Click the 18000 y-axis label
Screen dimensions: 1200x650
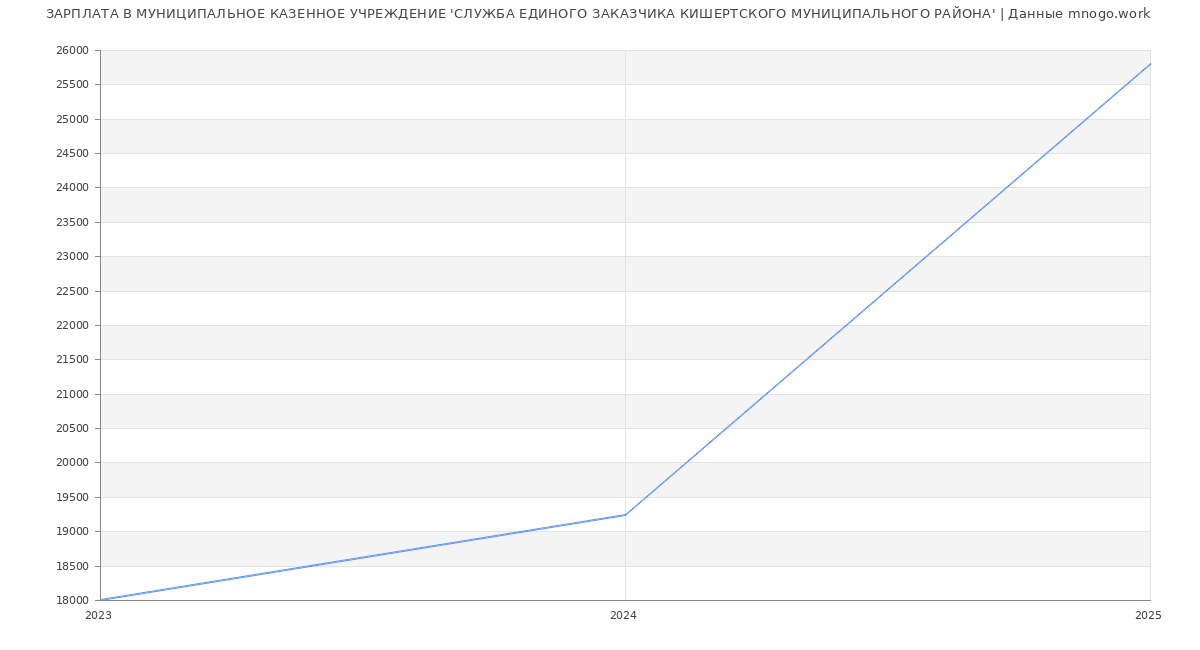(x=73, y=600)
